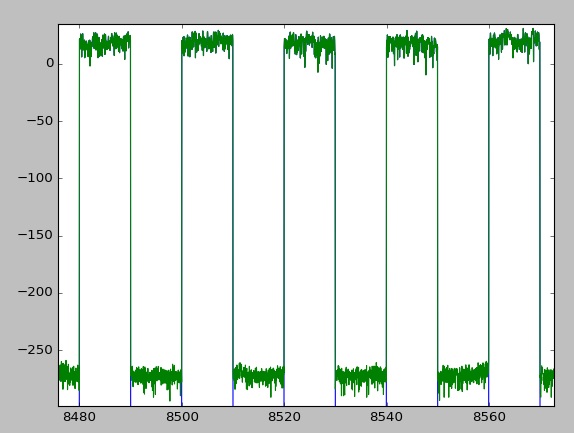
Task: Click the x-axis tick label 8500
Action: pos(182,417)
